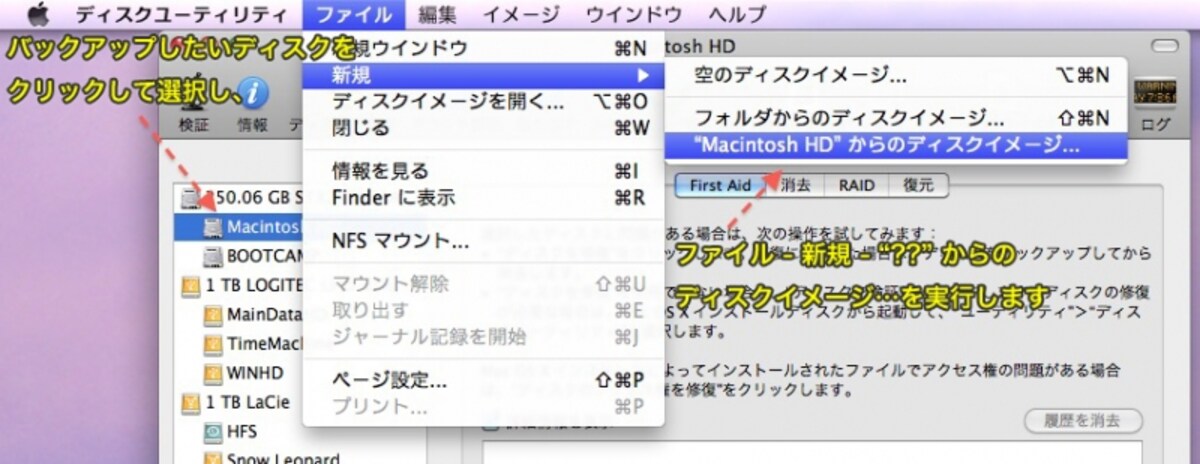Choose ディスクイメージを開く… from File menu
The image size is (1200, 464).
pyautogui.click(x=483, y=101)
